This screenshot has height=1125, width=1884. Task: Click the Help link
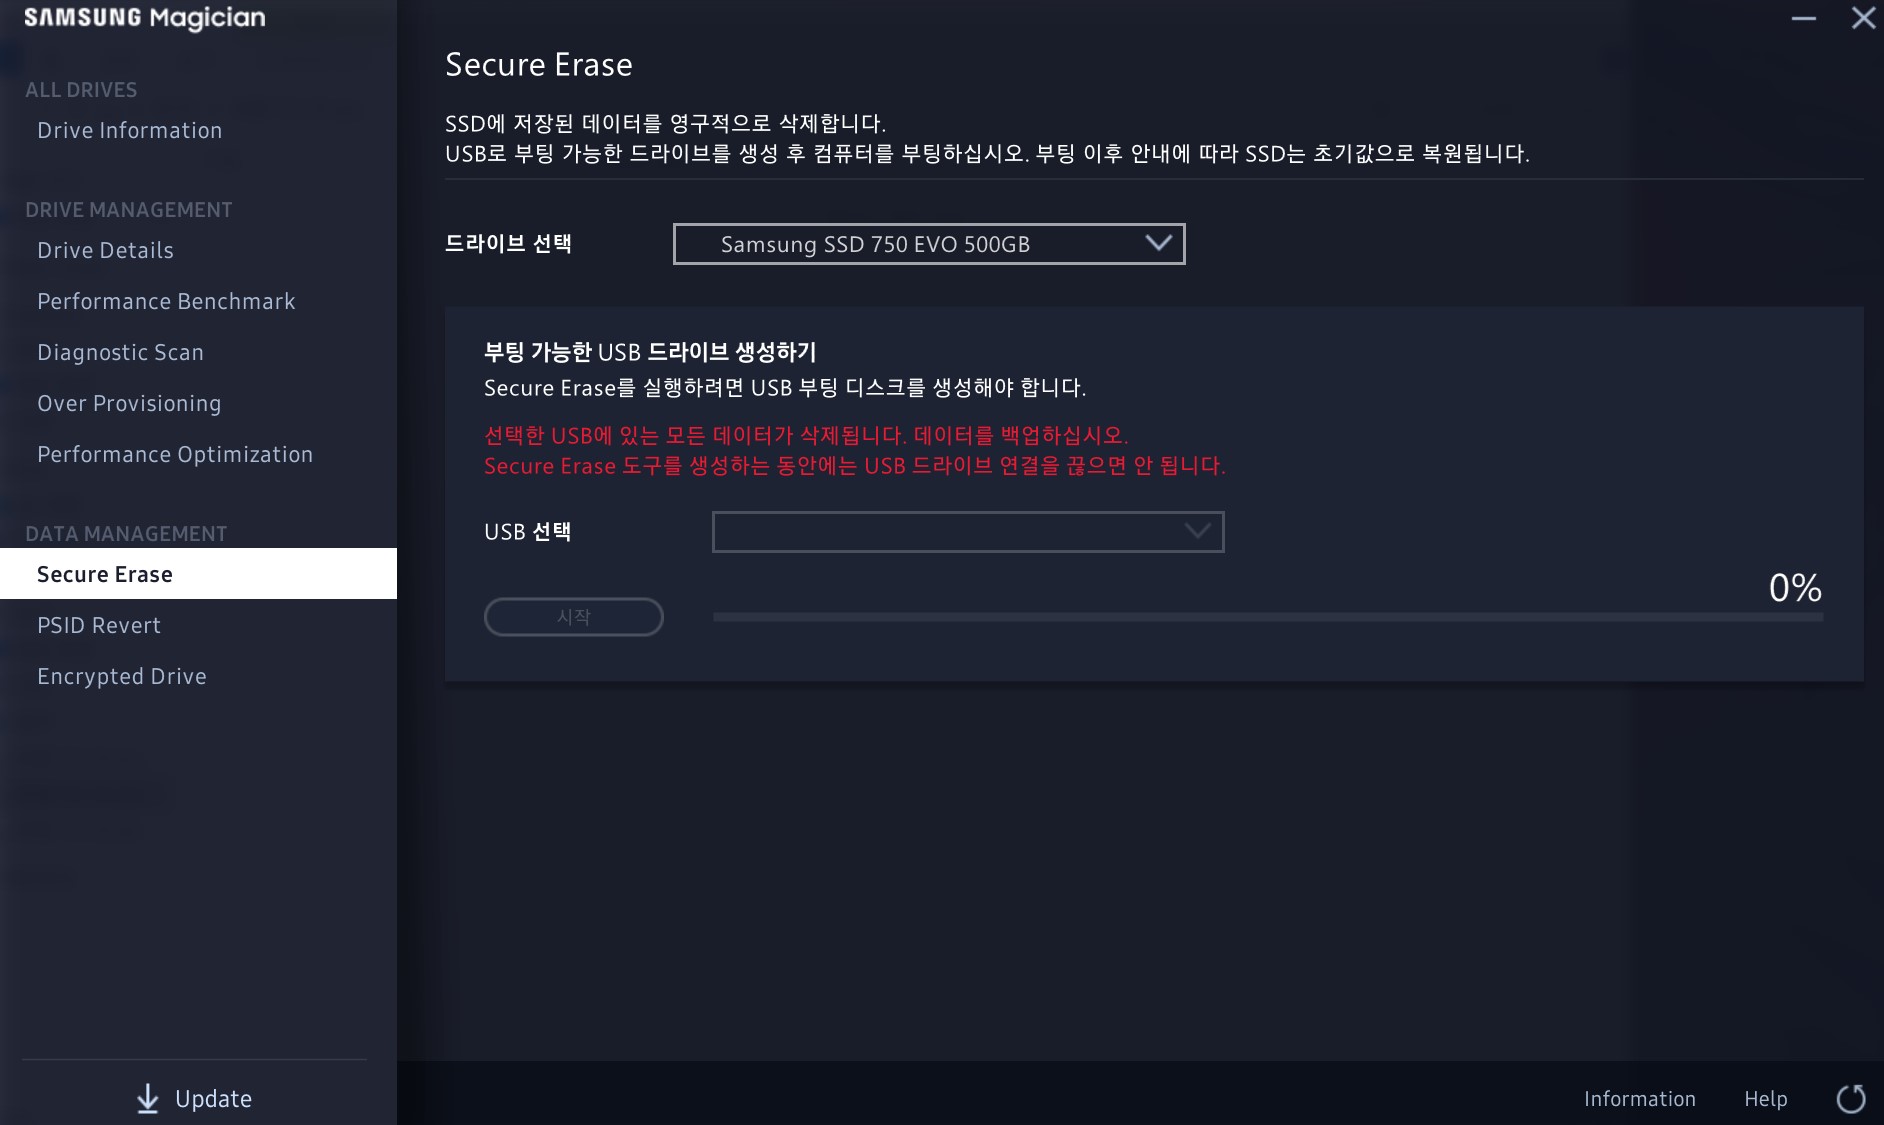point(1766,1099)
